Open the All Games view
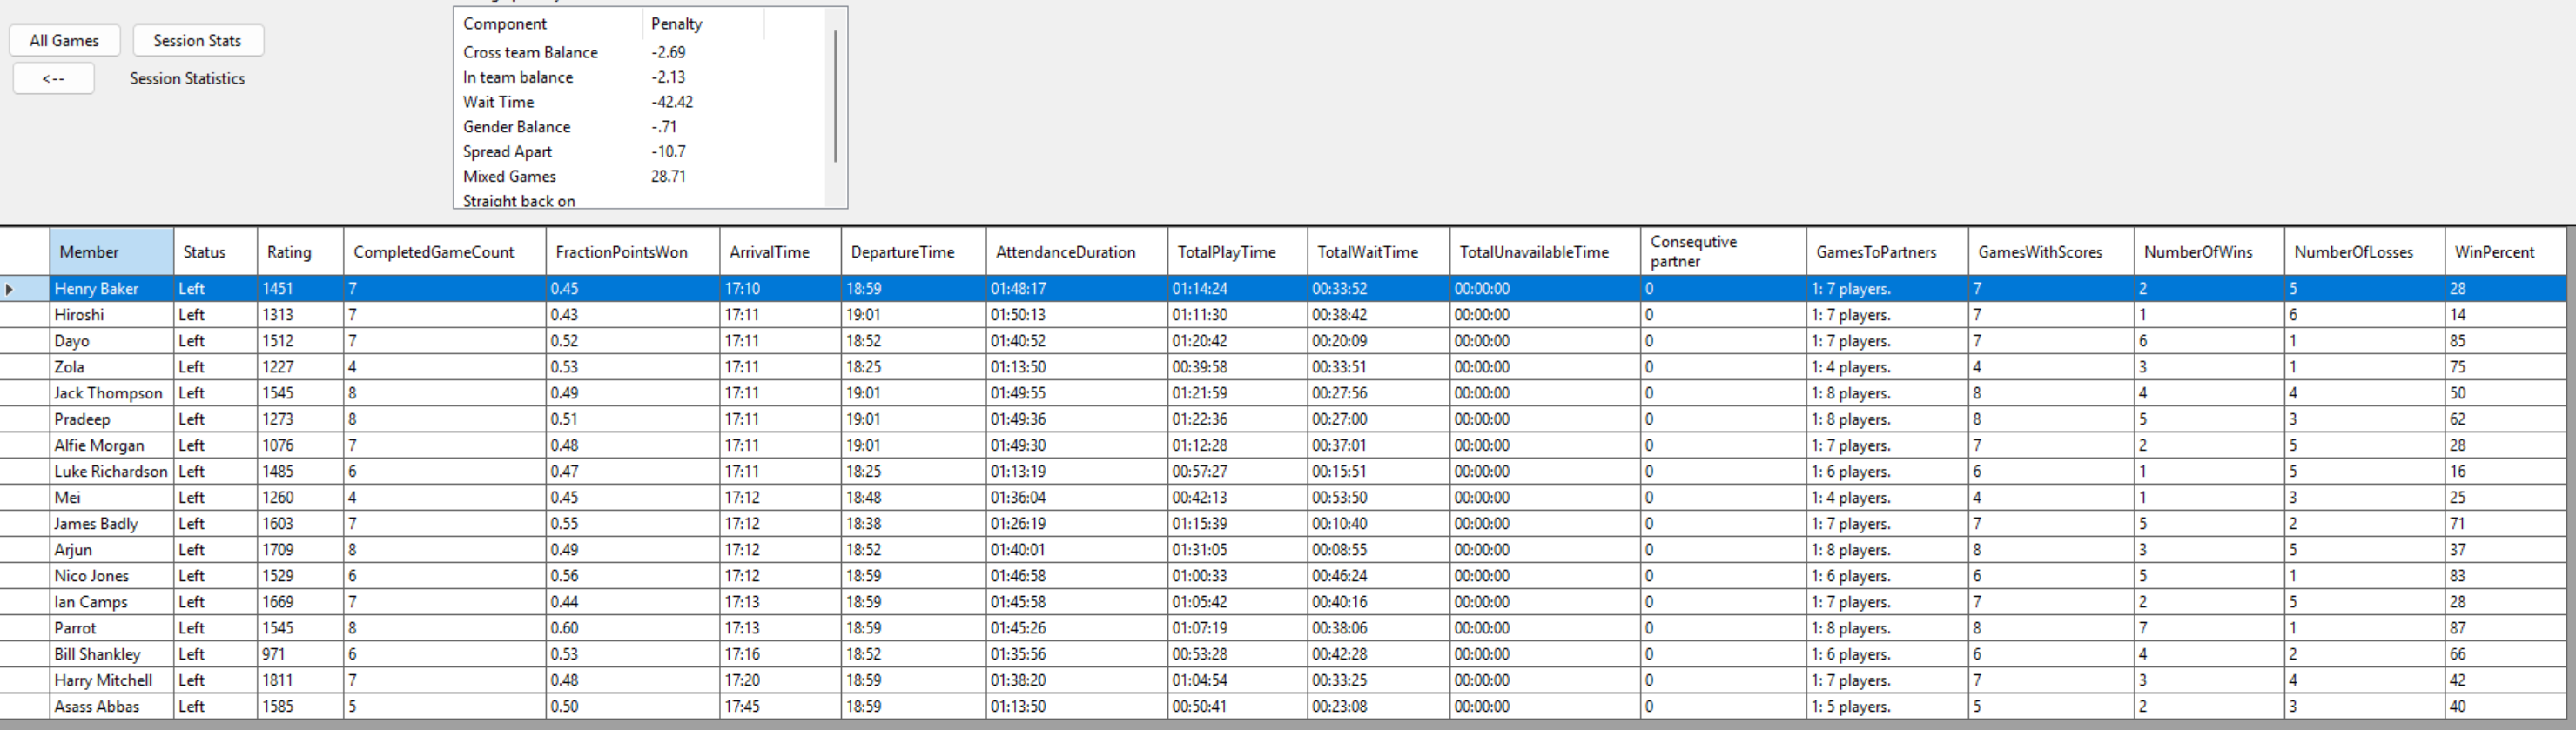 [x=64, y=41]
